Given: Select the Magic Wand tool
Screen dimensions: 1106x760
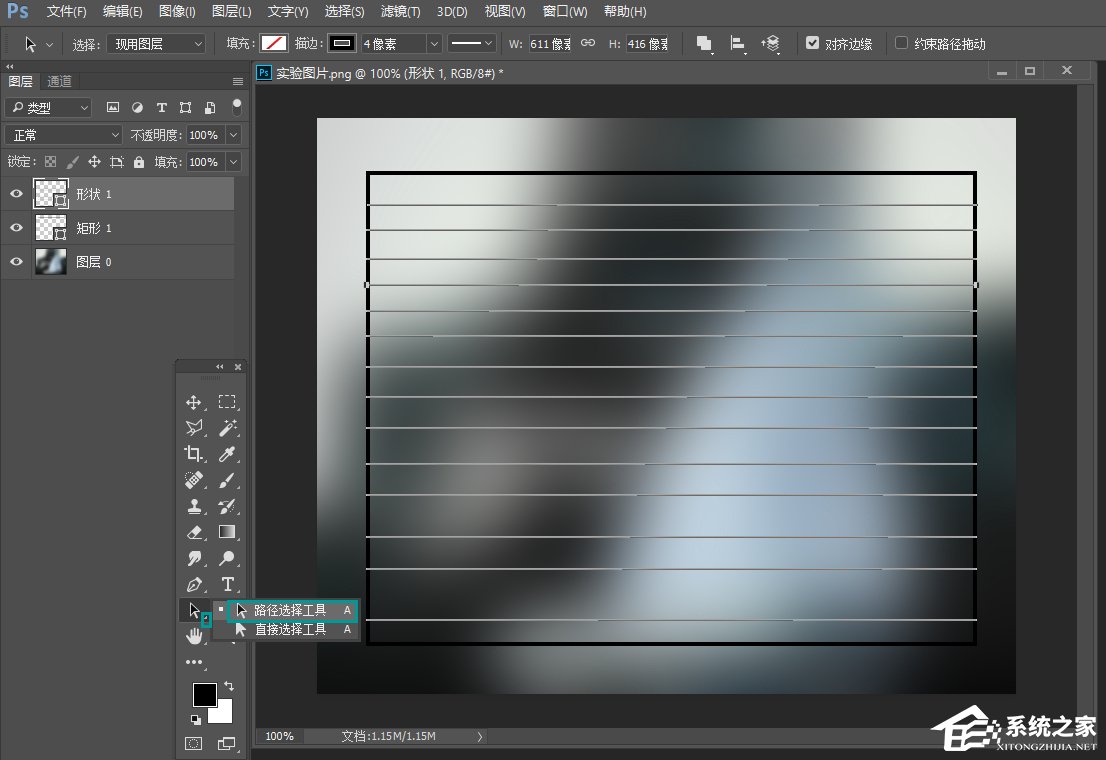Looking at the screenshot, I should (227, 428).
